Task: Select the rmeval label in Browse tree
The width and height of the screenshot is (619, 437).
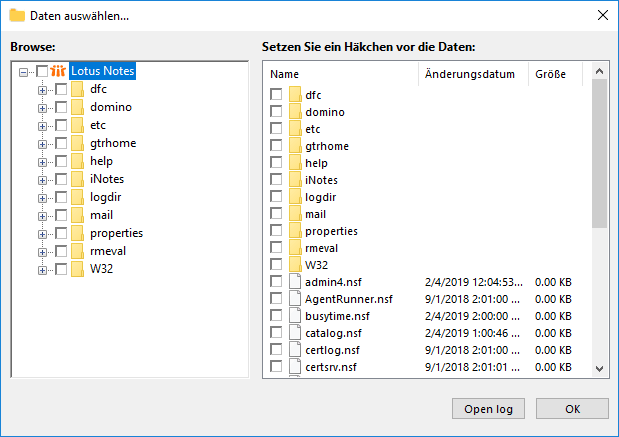Action: 108,251
